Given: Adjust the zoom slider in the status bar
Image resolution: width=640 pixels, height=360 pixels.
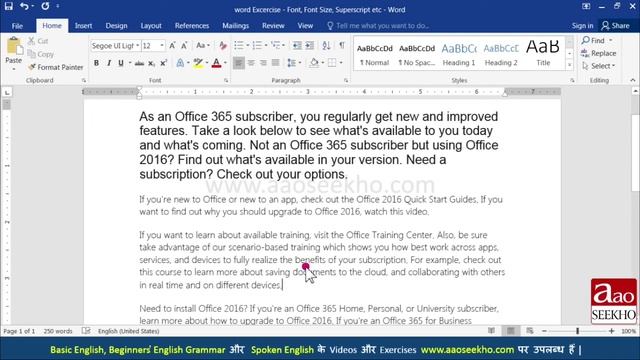Looking at the screenshot, I should click(x=578, y=331).
